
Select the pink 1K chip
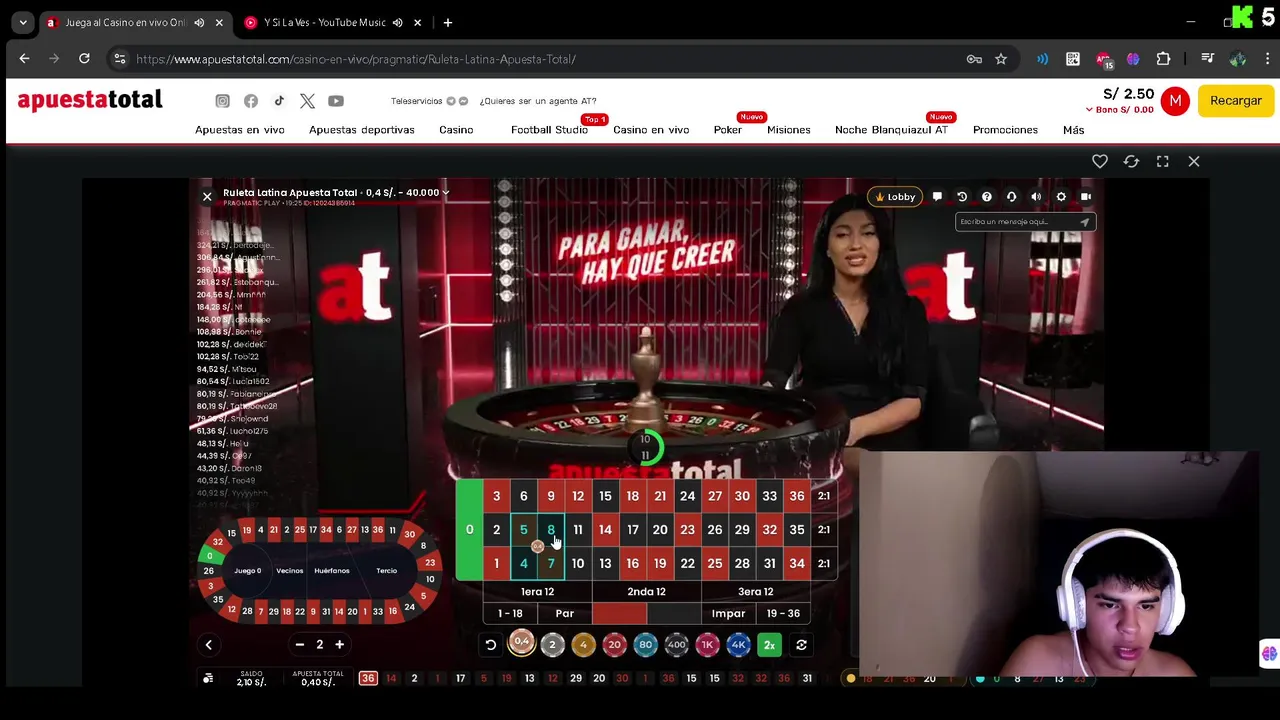tap(707, 645)
